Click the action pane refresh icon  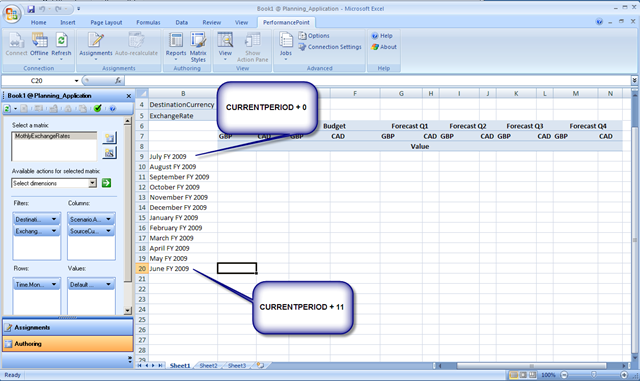7,108
